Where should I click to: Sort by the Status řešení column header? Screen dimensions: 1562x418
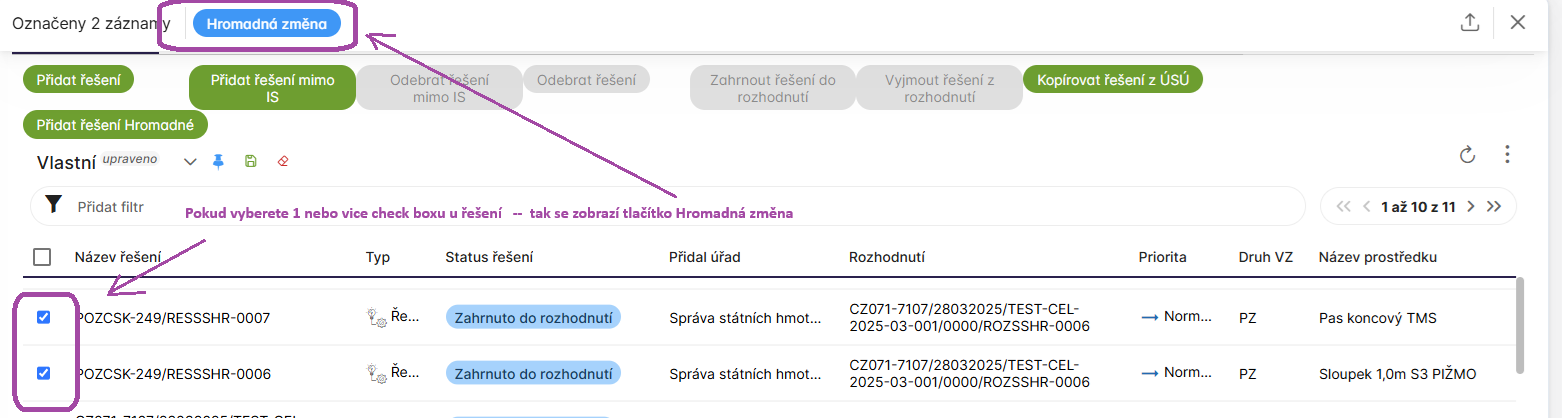tap(489, 257)
